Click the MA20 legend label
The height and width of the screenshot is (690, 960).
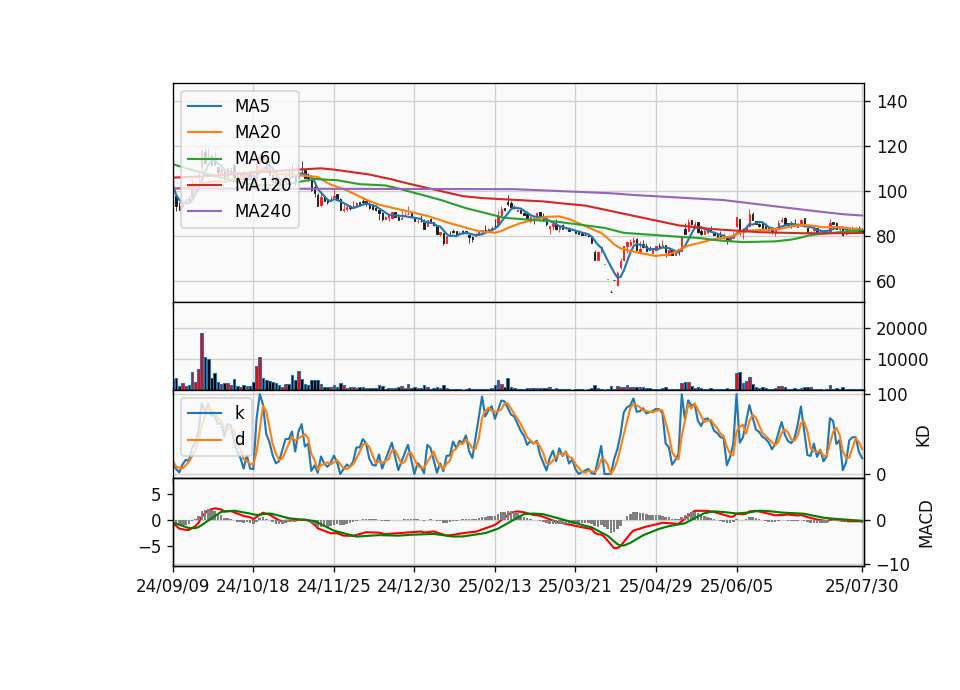pyautogui.click(x=257, y=132)
